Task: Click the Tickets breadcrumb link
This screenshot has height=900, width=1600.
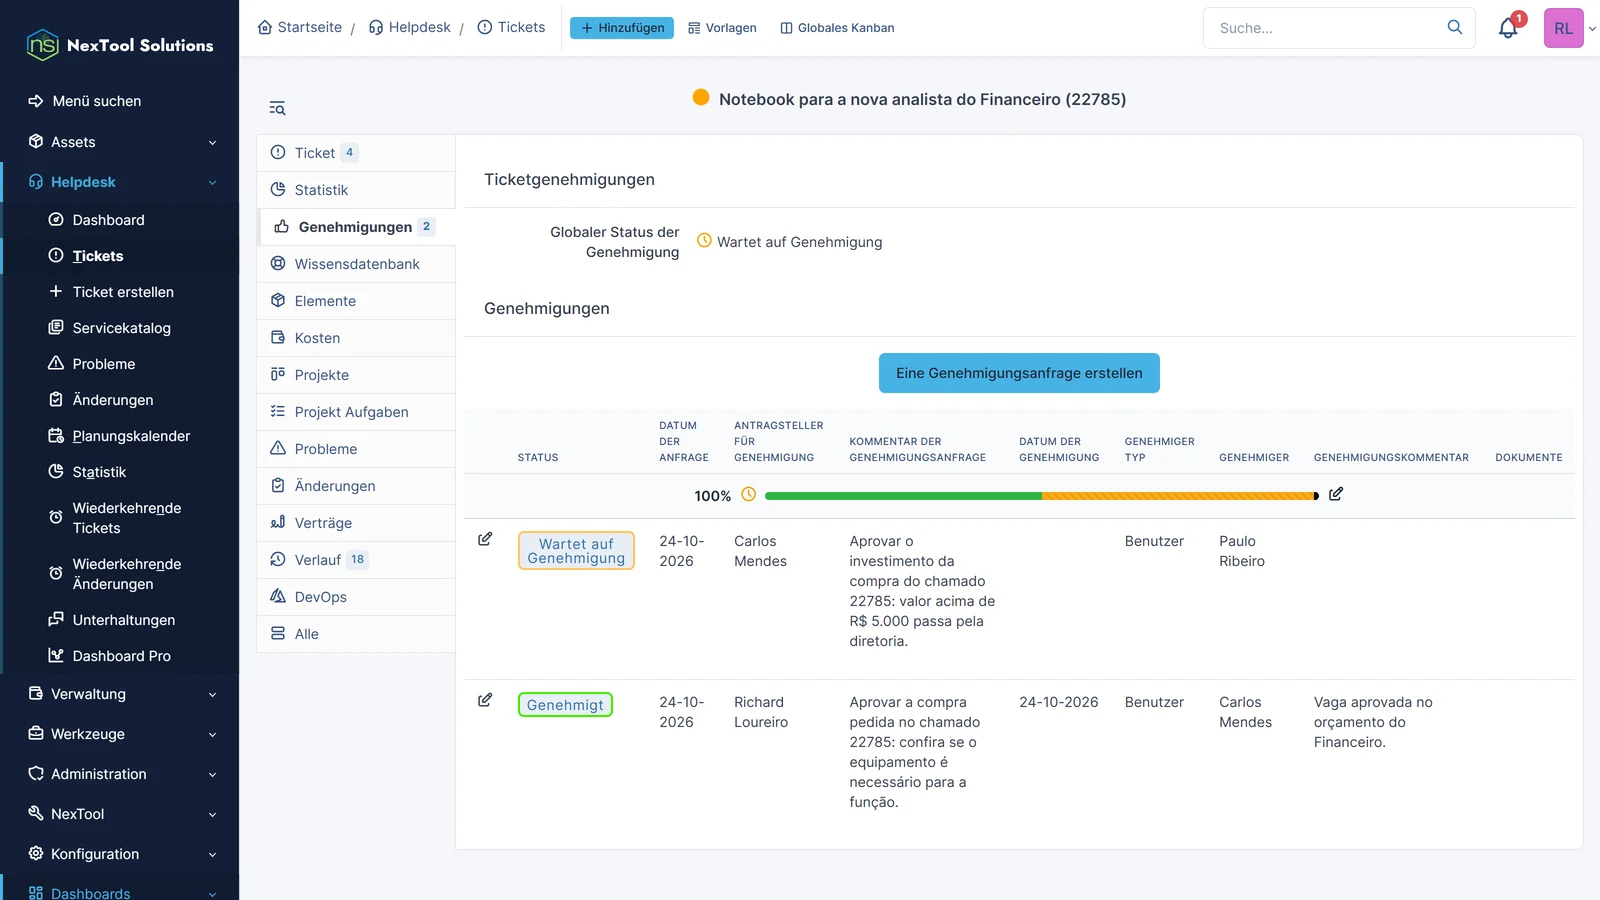Action: point(511,27)
